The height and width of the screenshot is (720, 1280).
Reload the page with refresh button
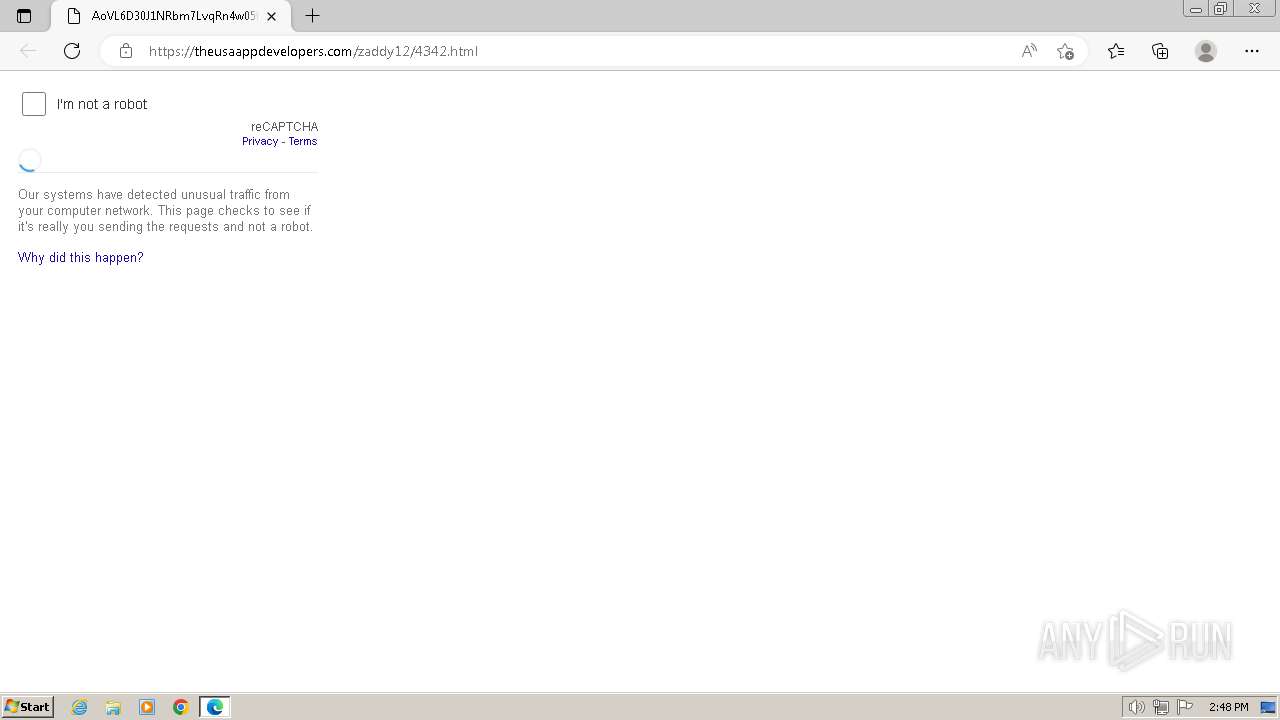(x=72, y=51)
